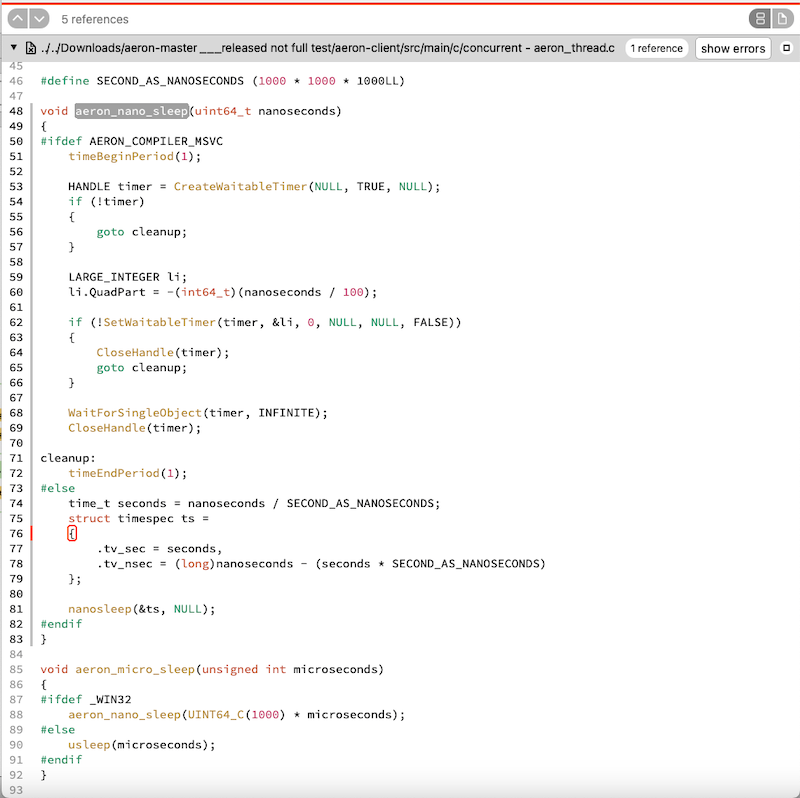Click the aeron_micro_sleep function name
The height and width of the screenshot is (798, 800).
coord(135,669)
